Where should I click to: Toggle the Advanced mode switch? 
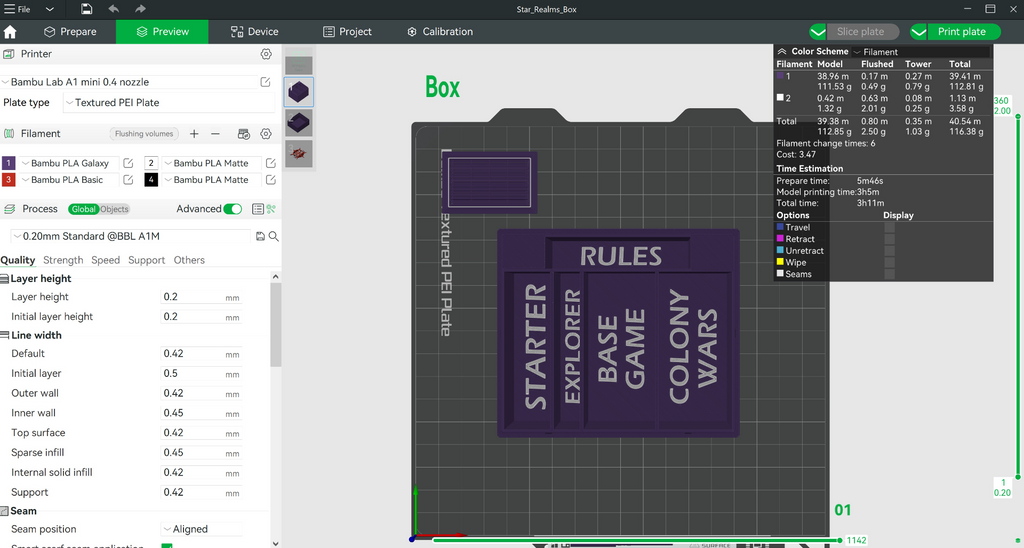tap(232, 209)
